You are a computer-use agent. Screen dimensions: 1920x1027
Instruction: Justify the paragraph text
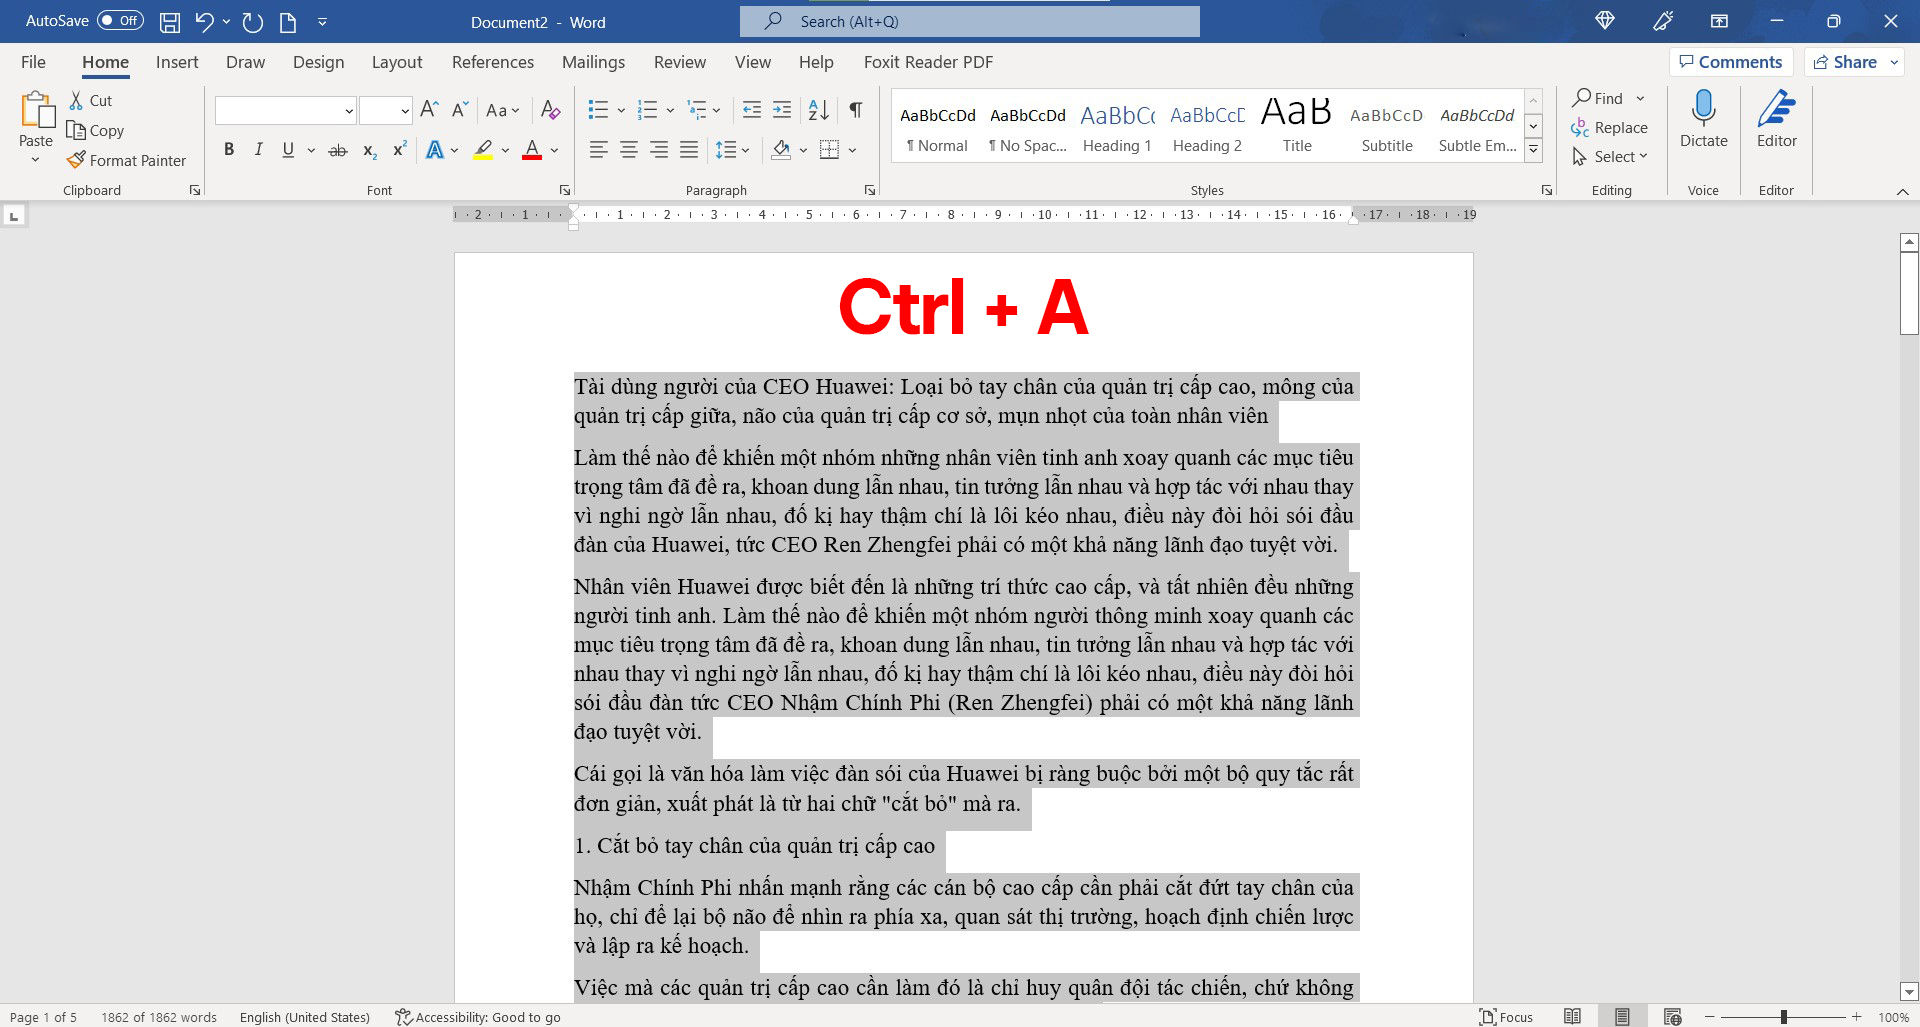coord(689,150)
